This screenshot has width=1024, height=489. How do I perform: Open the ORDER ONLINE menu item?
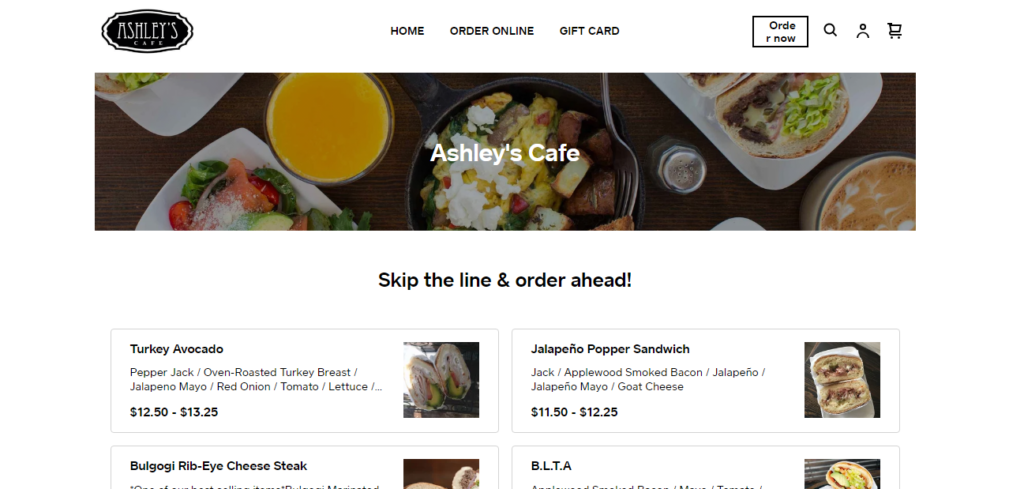coord(492,31)
